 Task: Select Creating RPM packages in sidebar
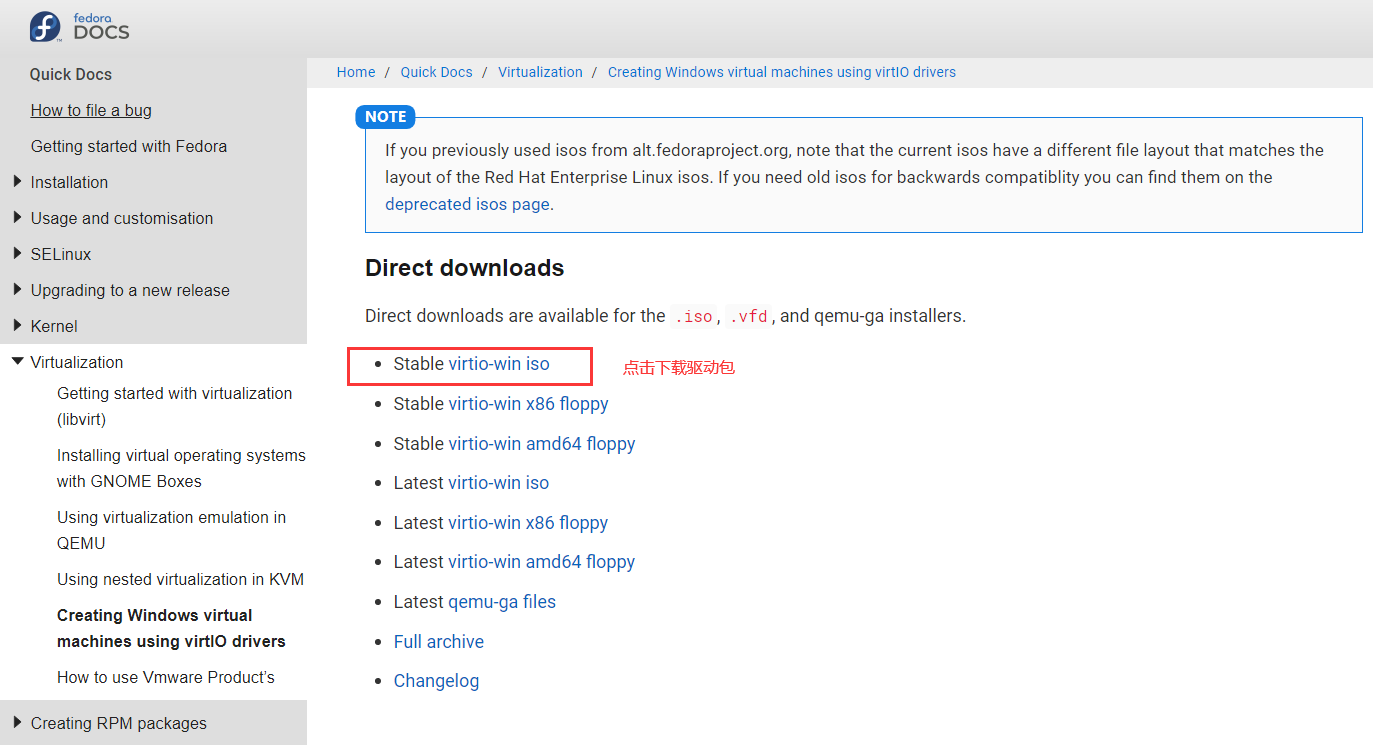[x=119, y=723]
